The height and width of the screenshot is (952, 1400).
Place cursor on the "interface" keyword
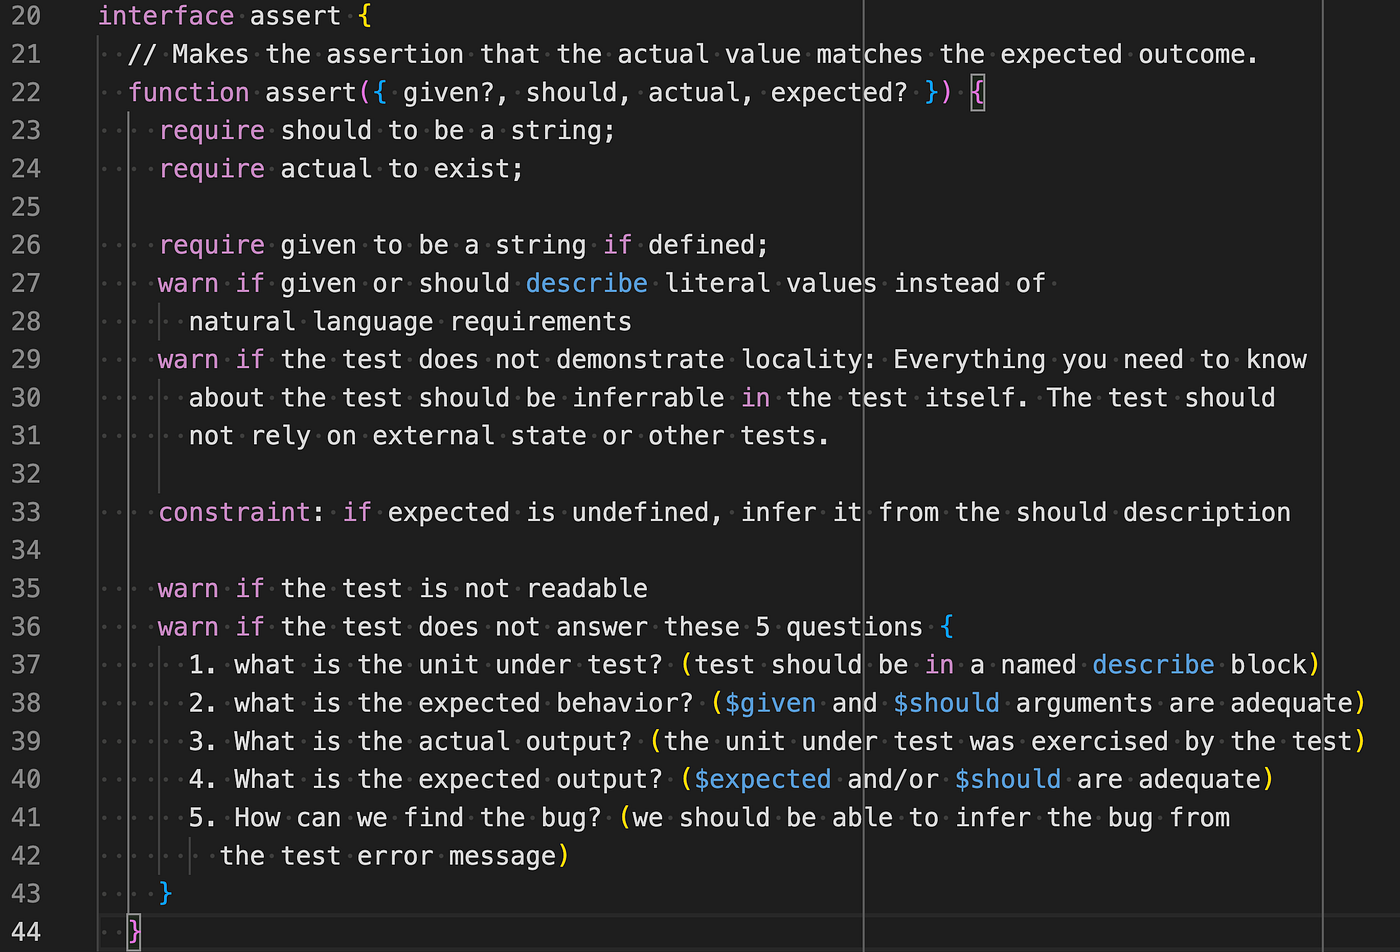[165, 16]
